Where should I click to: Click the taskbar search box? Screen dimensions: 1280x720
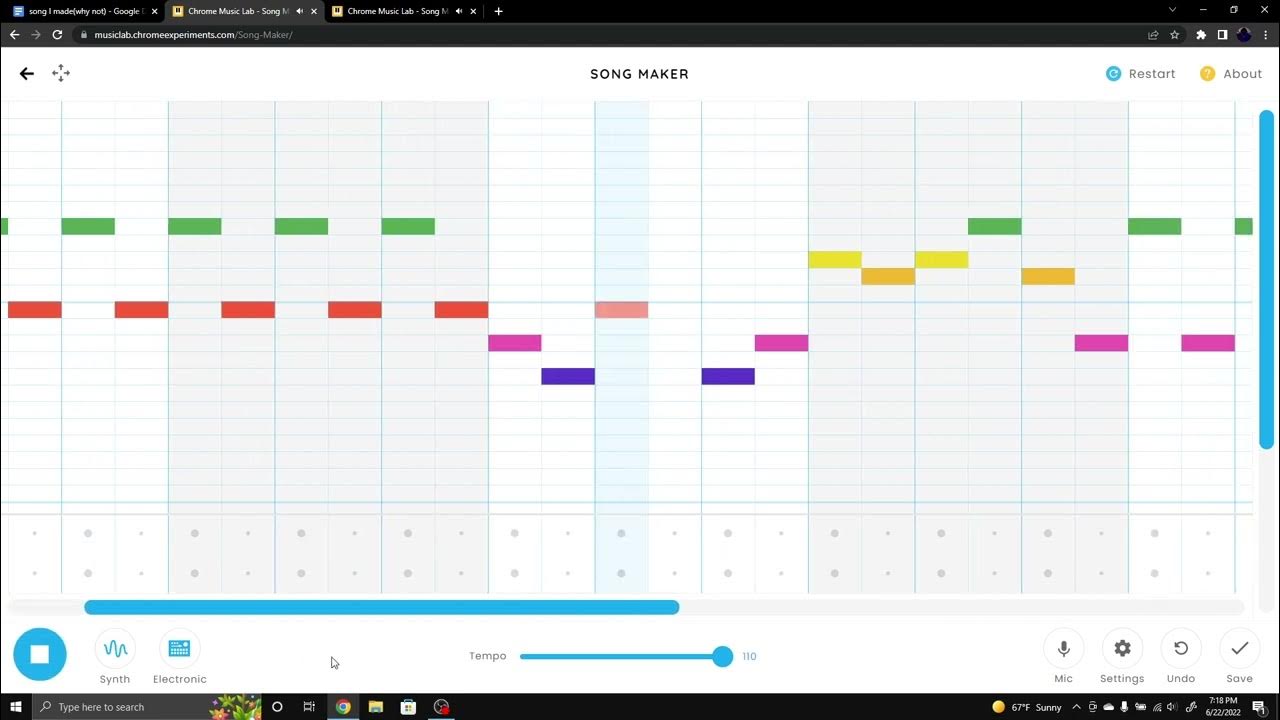(146, 707)
